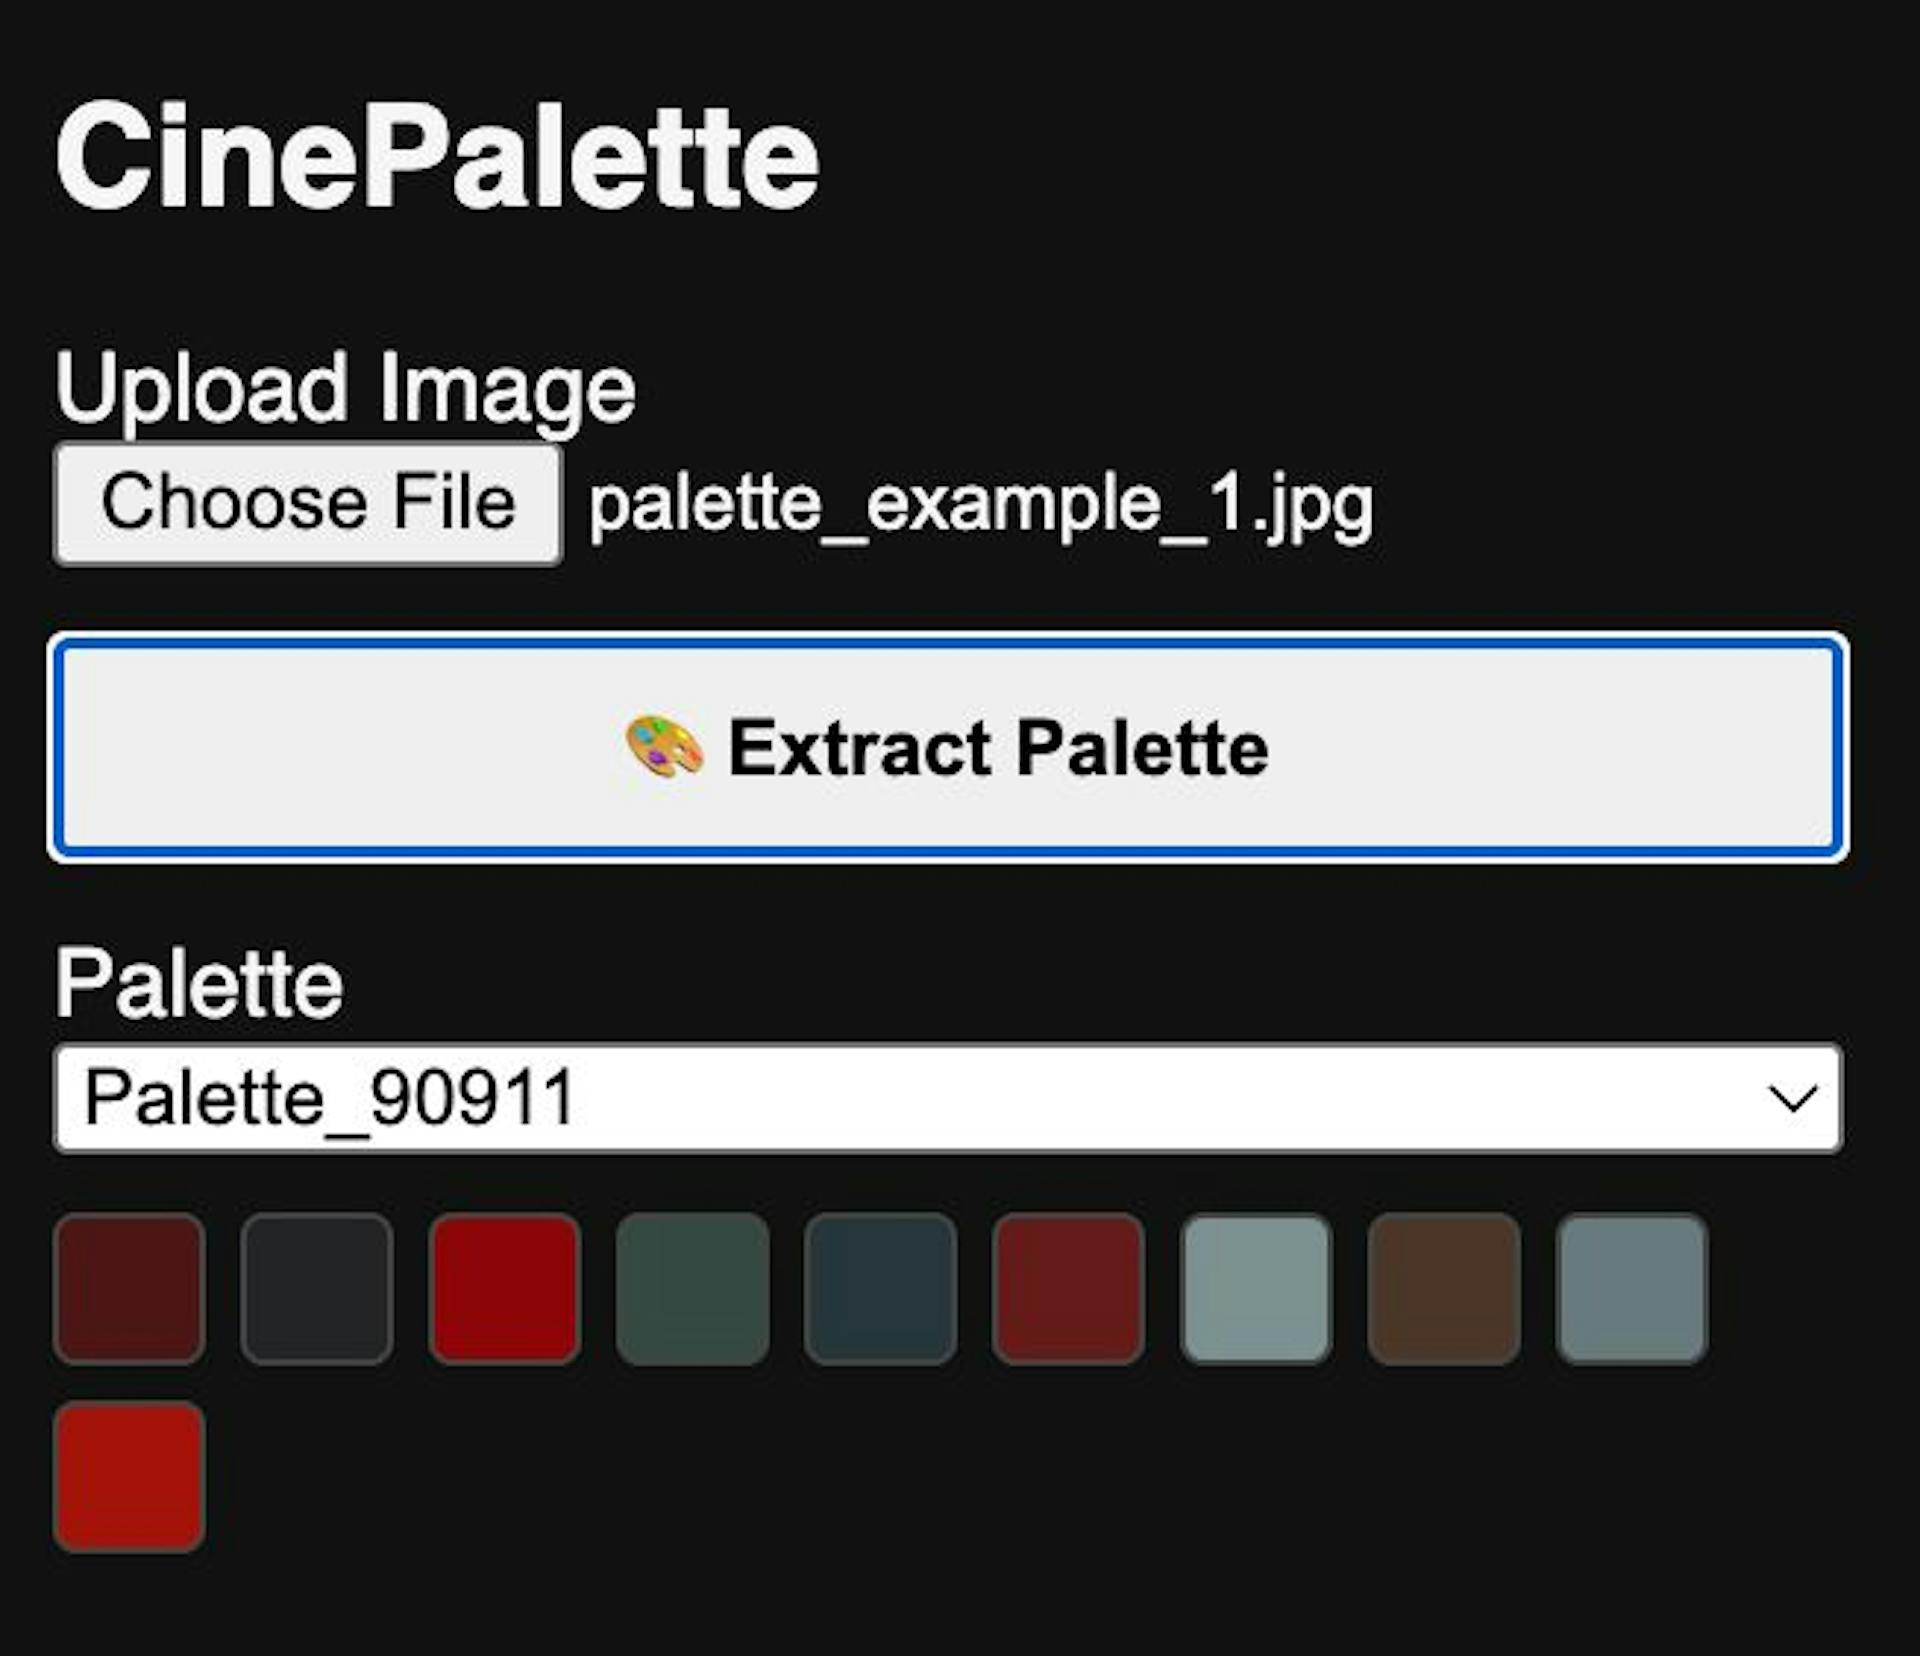The width and height of the screenshot is (1920, 1656).
Task: Expand the list using the chevron arrow
Action: 1792,1098
